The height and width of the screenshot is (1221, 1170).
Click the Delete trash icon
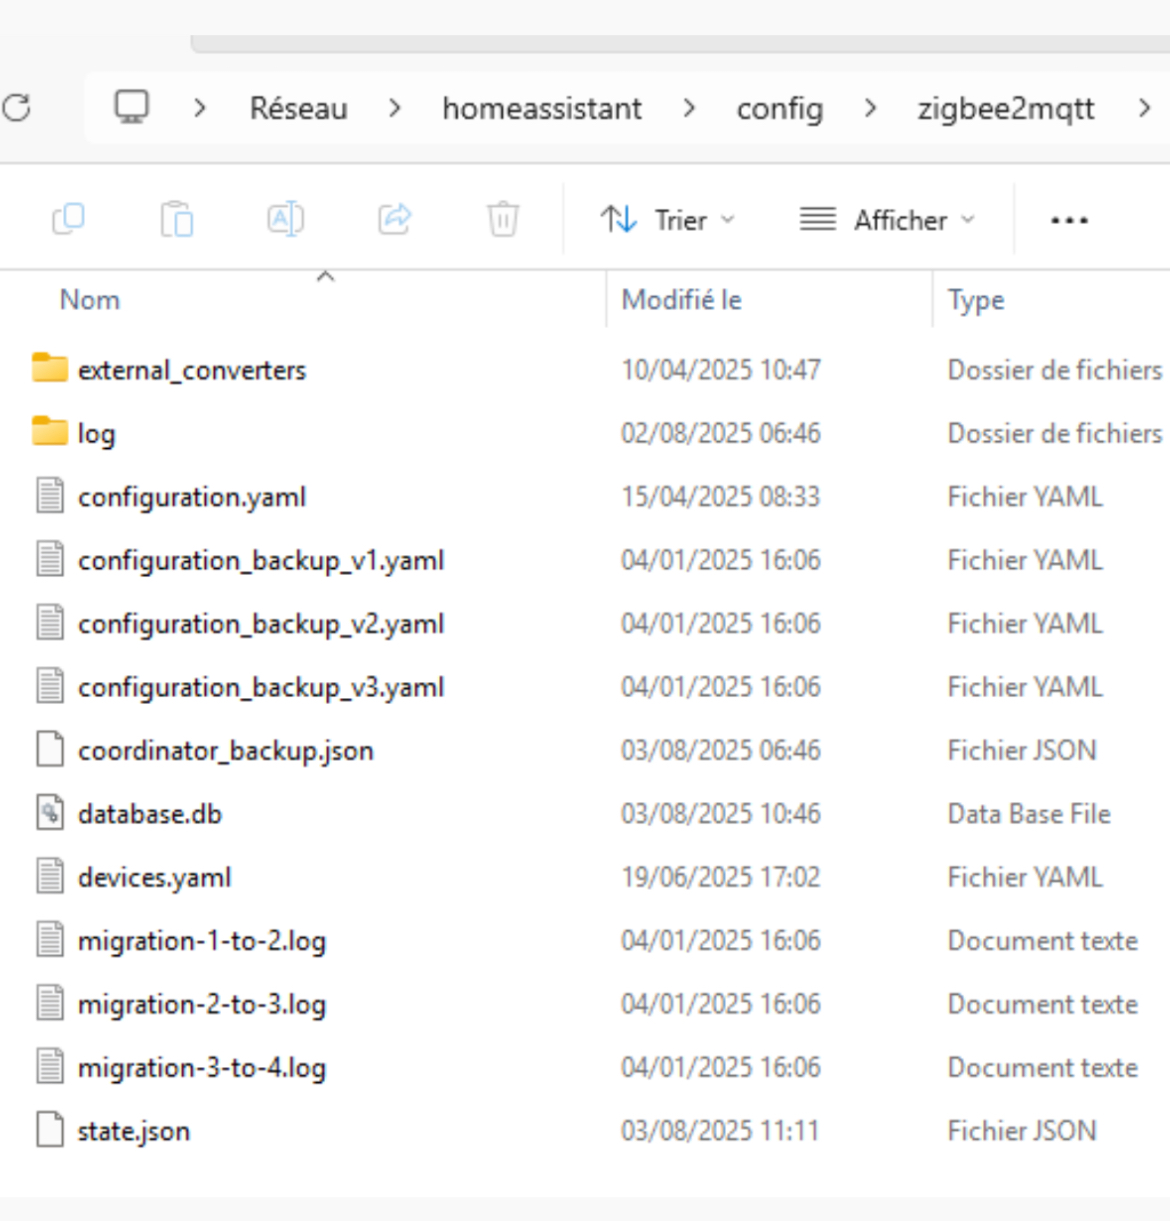(x=502, y=219)
